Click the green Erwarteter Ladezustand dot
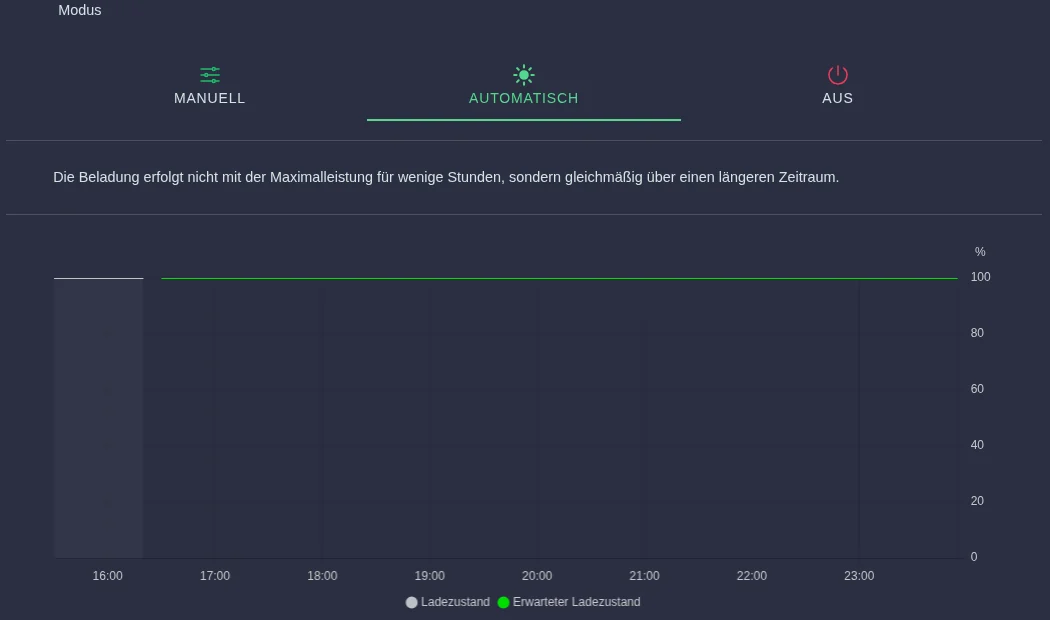1050x620 pixels. [x=504, y=603]
